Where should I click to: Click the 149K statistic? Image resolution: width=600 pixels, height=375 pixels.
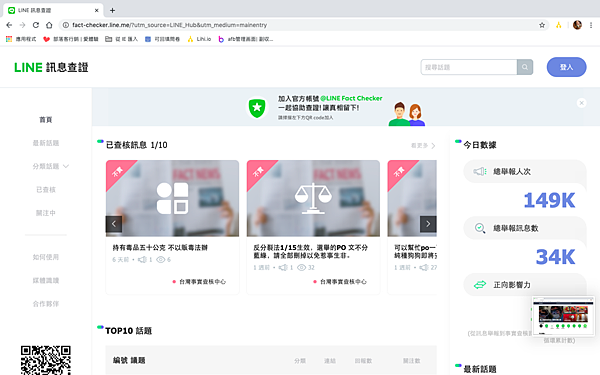pos(549,200)
